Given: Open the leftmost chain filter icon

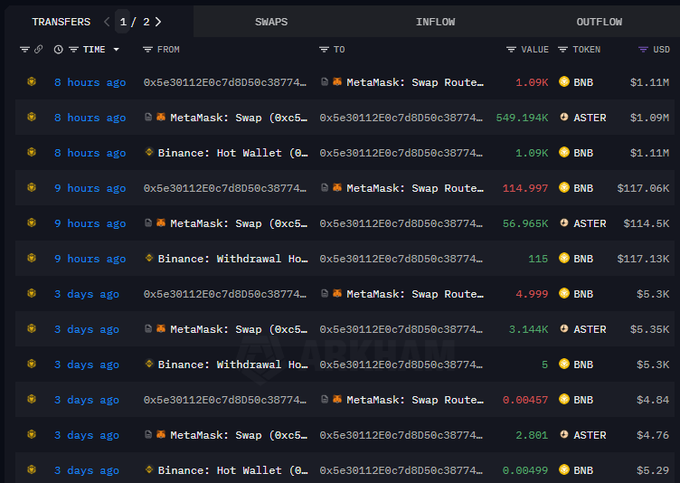Looking at the screenshot, I should (x=25, y=49).
